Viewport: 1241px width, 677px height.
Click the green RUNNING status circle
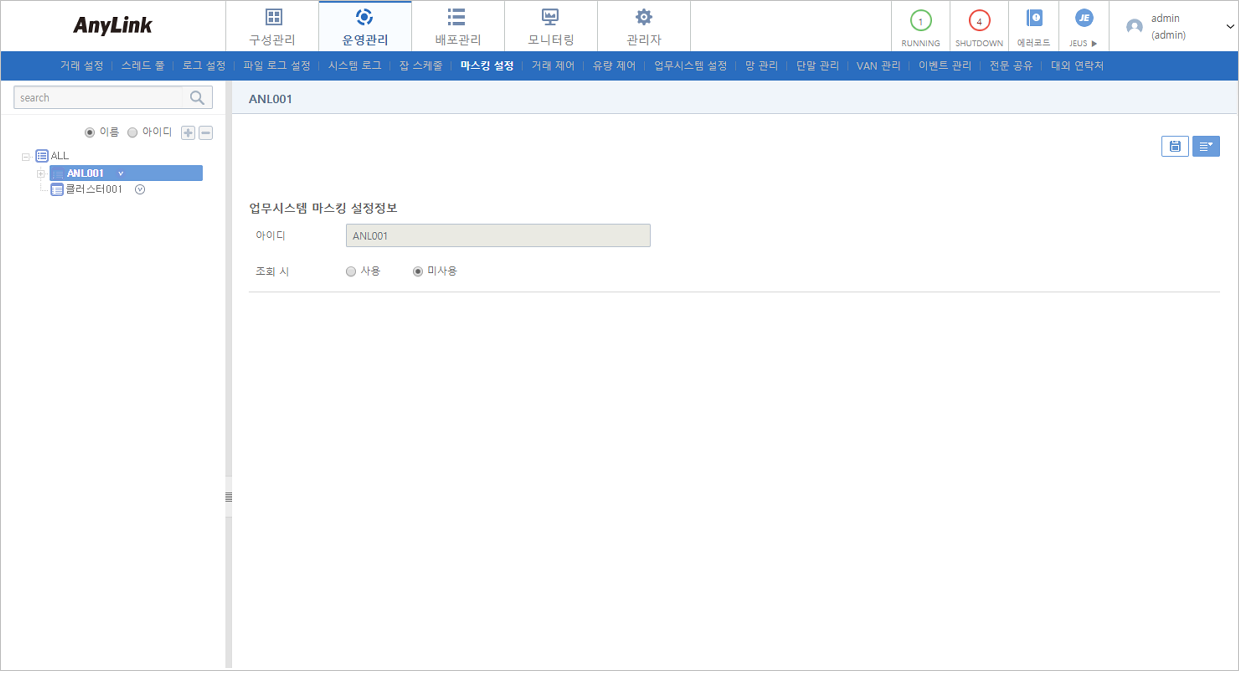tap(920, 21)
